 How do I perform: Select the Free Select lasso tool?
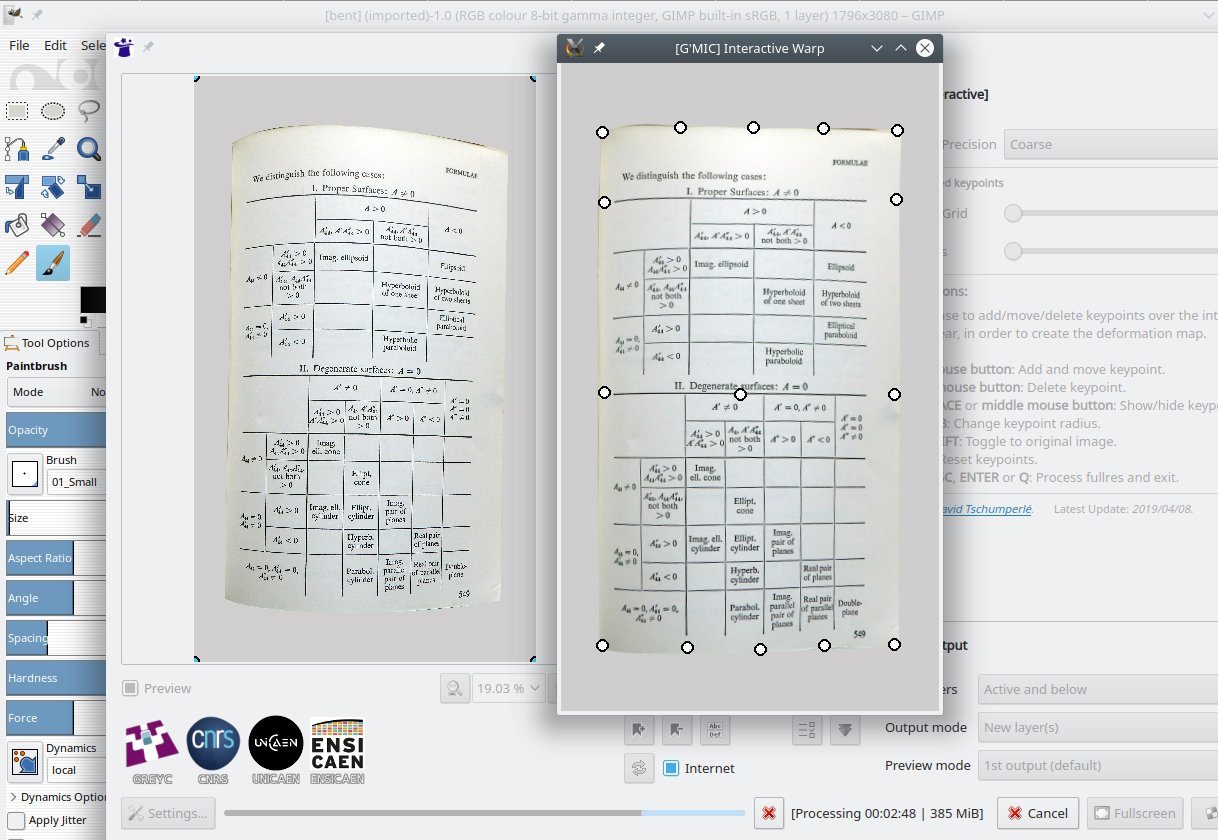click(89, 110)
